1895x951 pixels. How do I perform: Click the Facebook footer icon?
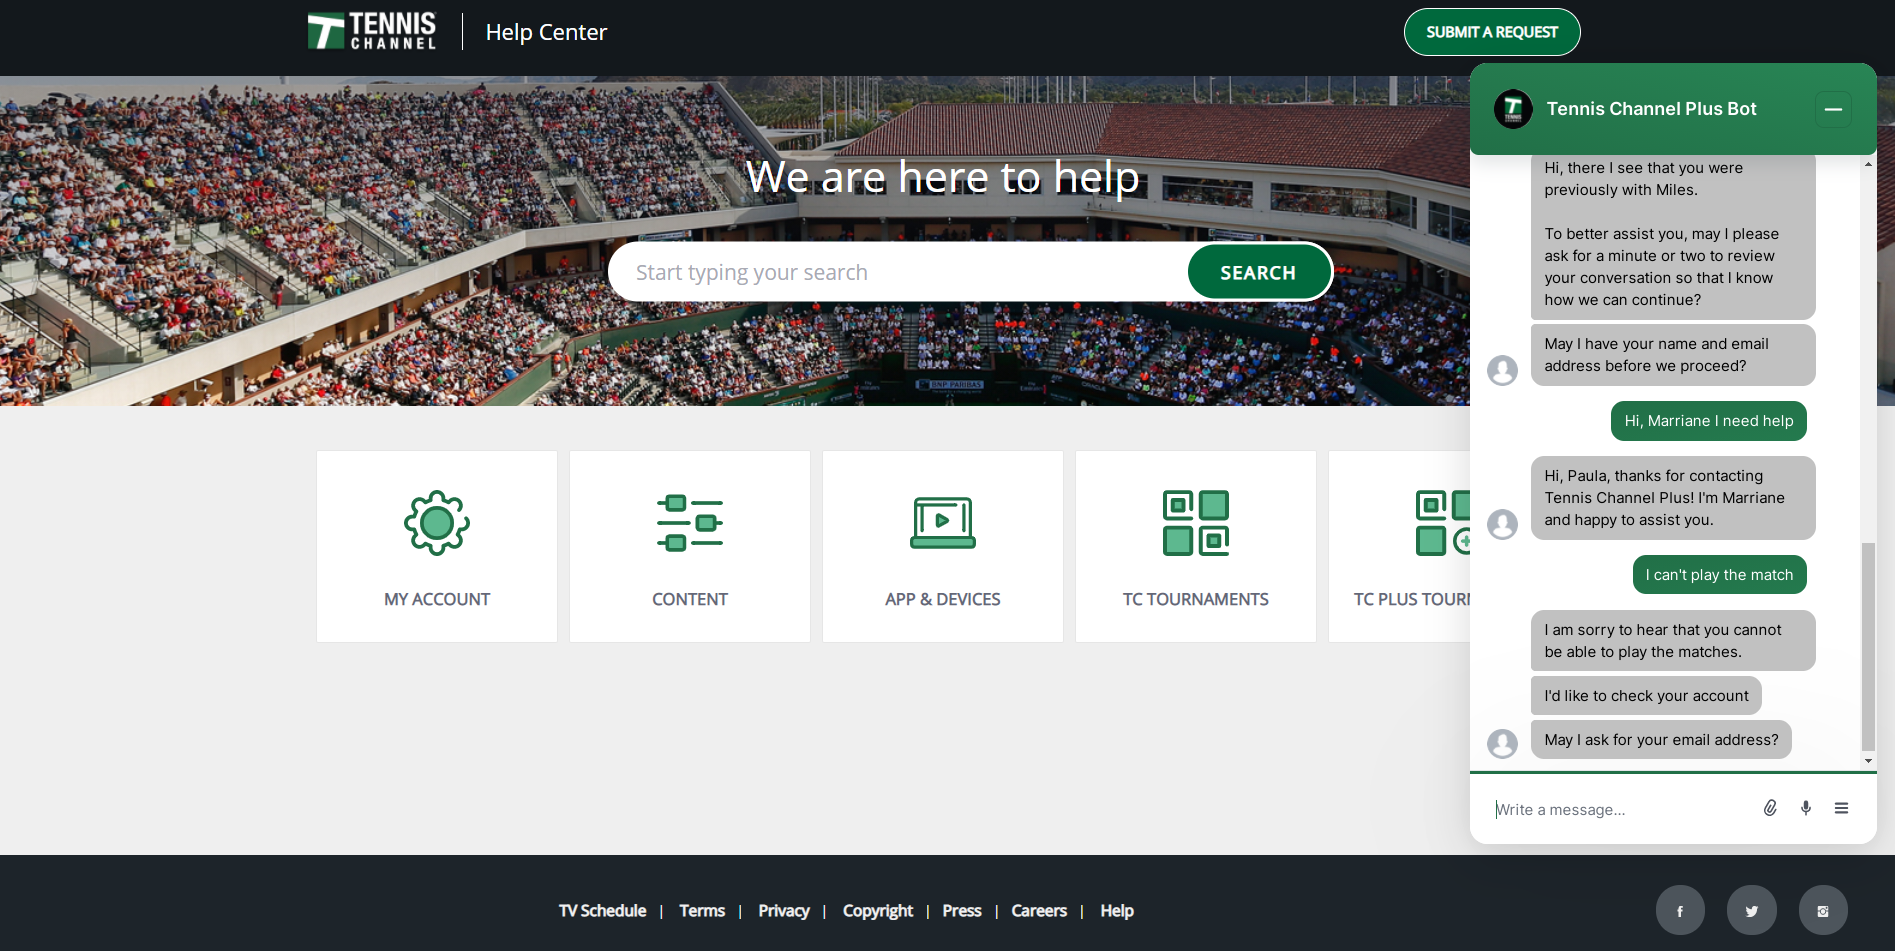coord(1680,910)
